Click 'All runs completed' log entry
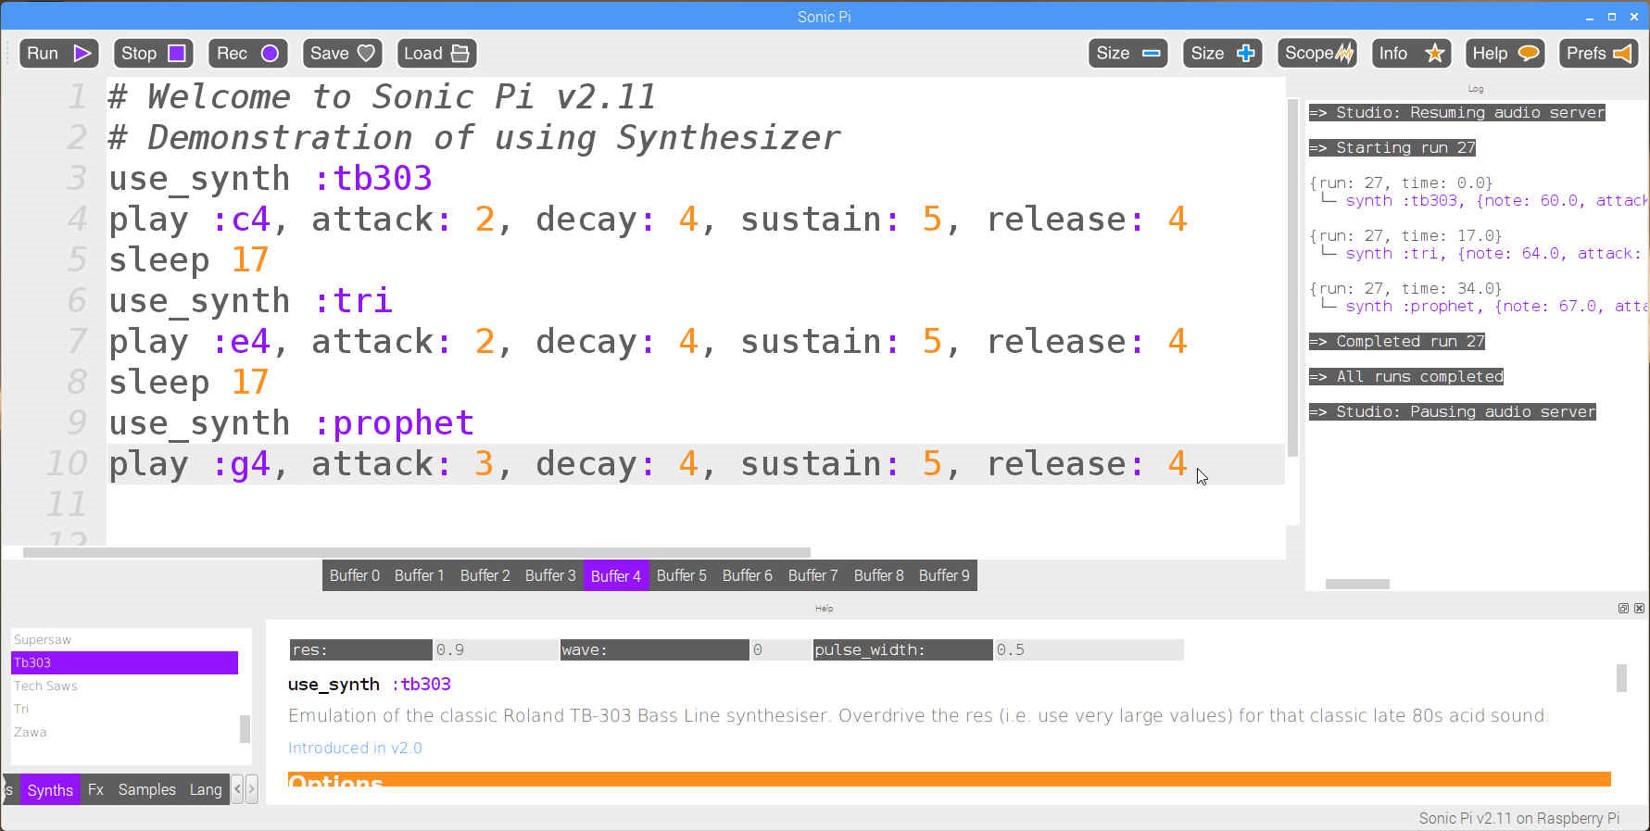Image resolution: width=1650 pixels, height=831 pixels. pyautogui.click(x=1406, y=377)
